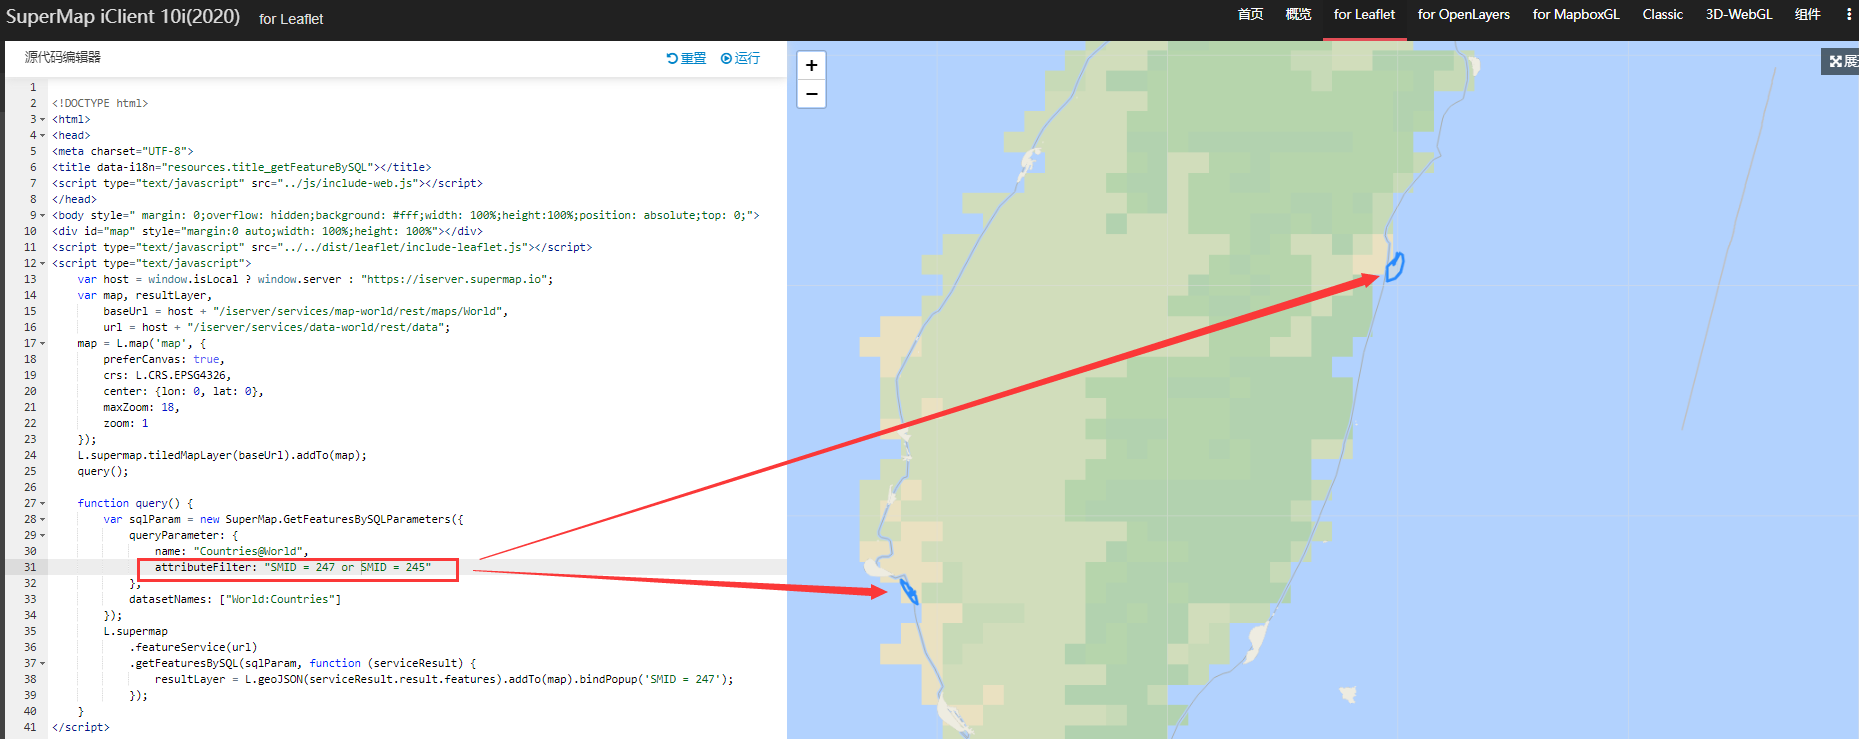
Task: Open the for MapboxGL tab
Action: 1575,14
